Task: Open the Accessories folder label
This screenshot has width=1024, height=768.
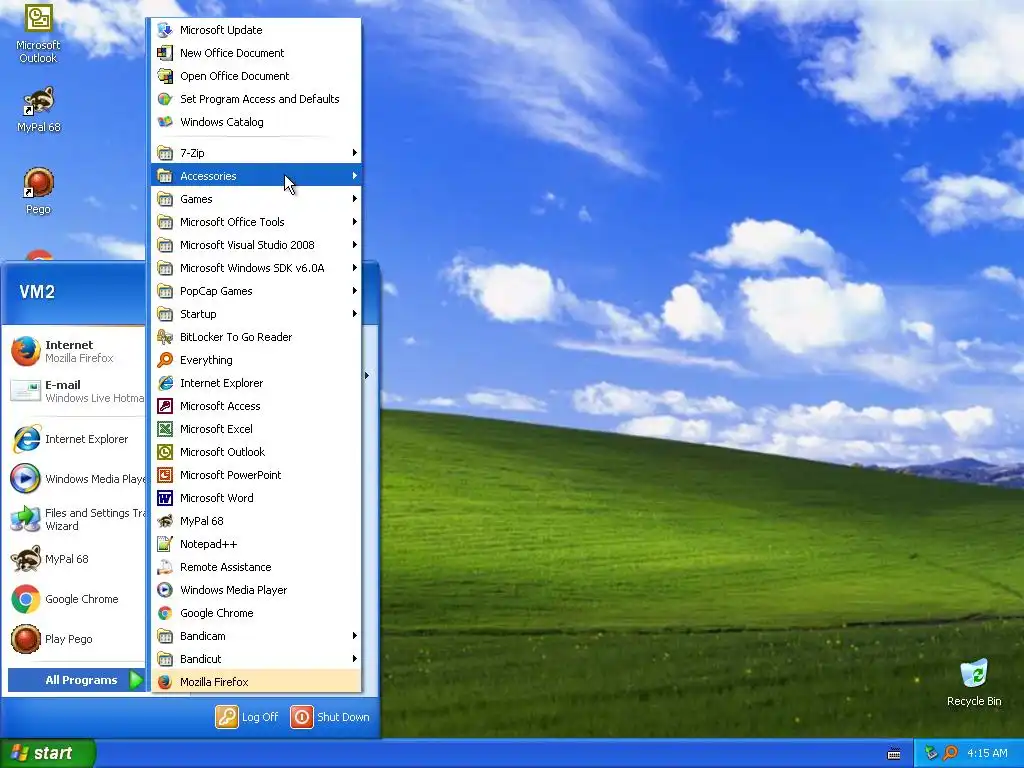Action: coord(208,176)
